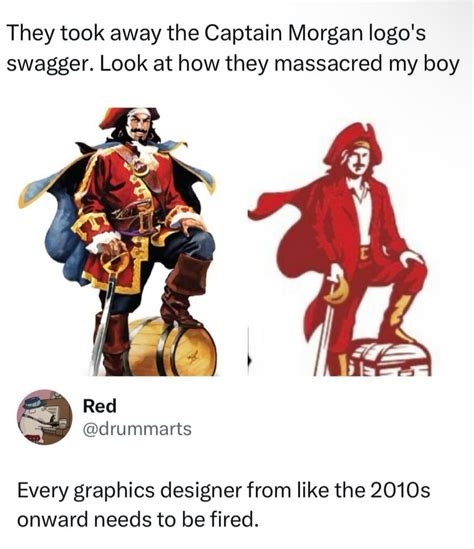Viewport: 474px width, 549px height.
Task: Click the treasure chest under new captain's boot
Action: tap(391, 359)
